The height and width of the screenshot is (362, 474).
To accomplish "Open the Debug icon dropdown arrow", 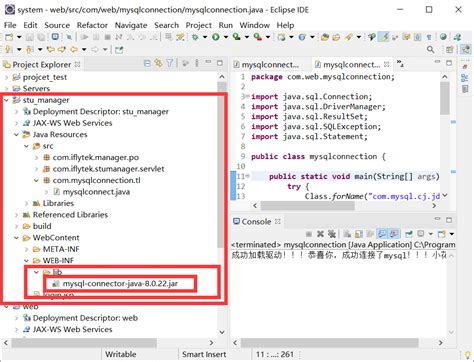I will tap(205, 37).
